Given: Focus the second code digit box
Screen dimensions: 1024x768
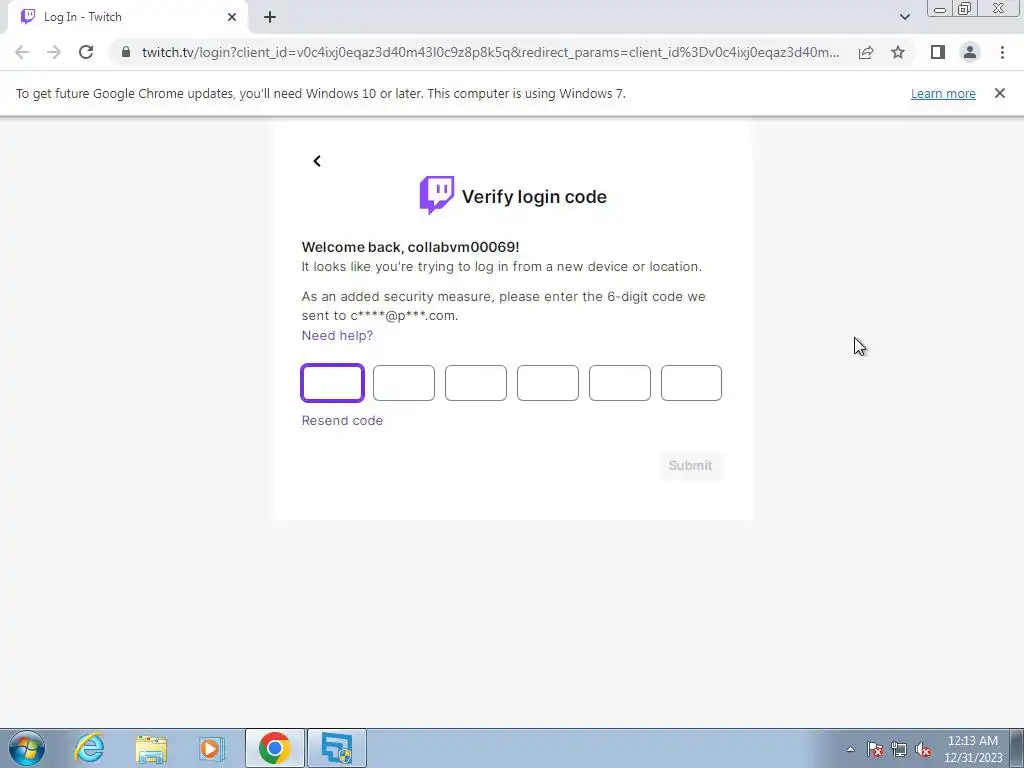Looking at the screenshot, I should point(404,383).
